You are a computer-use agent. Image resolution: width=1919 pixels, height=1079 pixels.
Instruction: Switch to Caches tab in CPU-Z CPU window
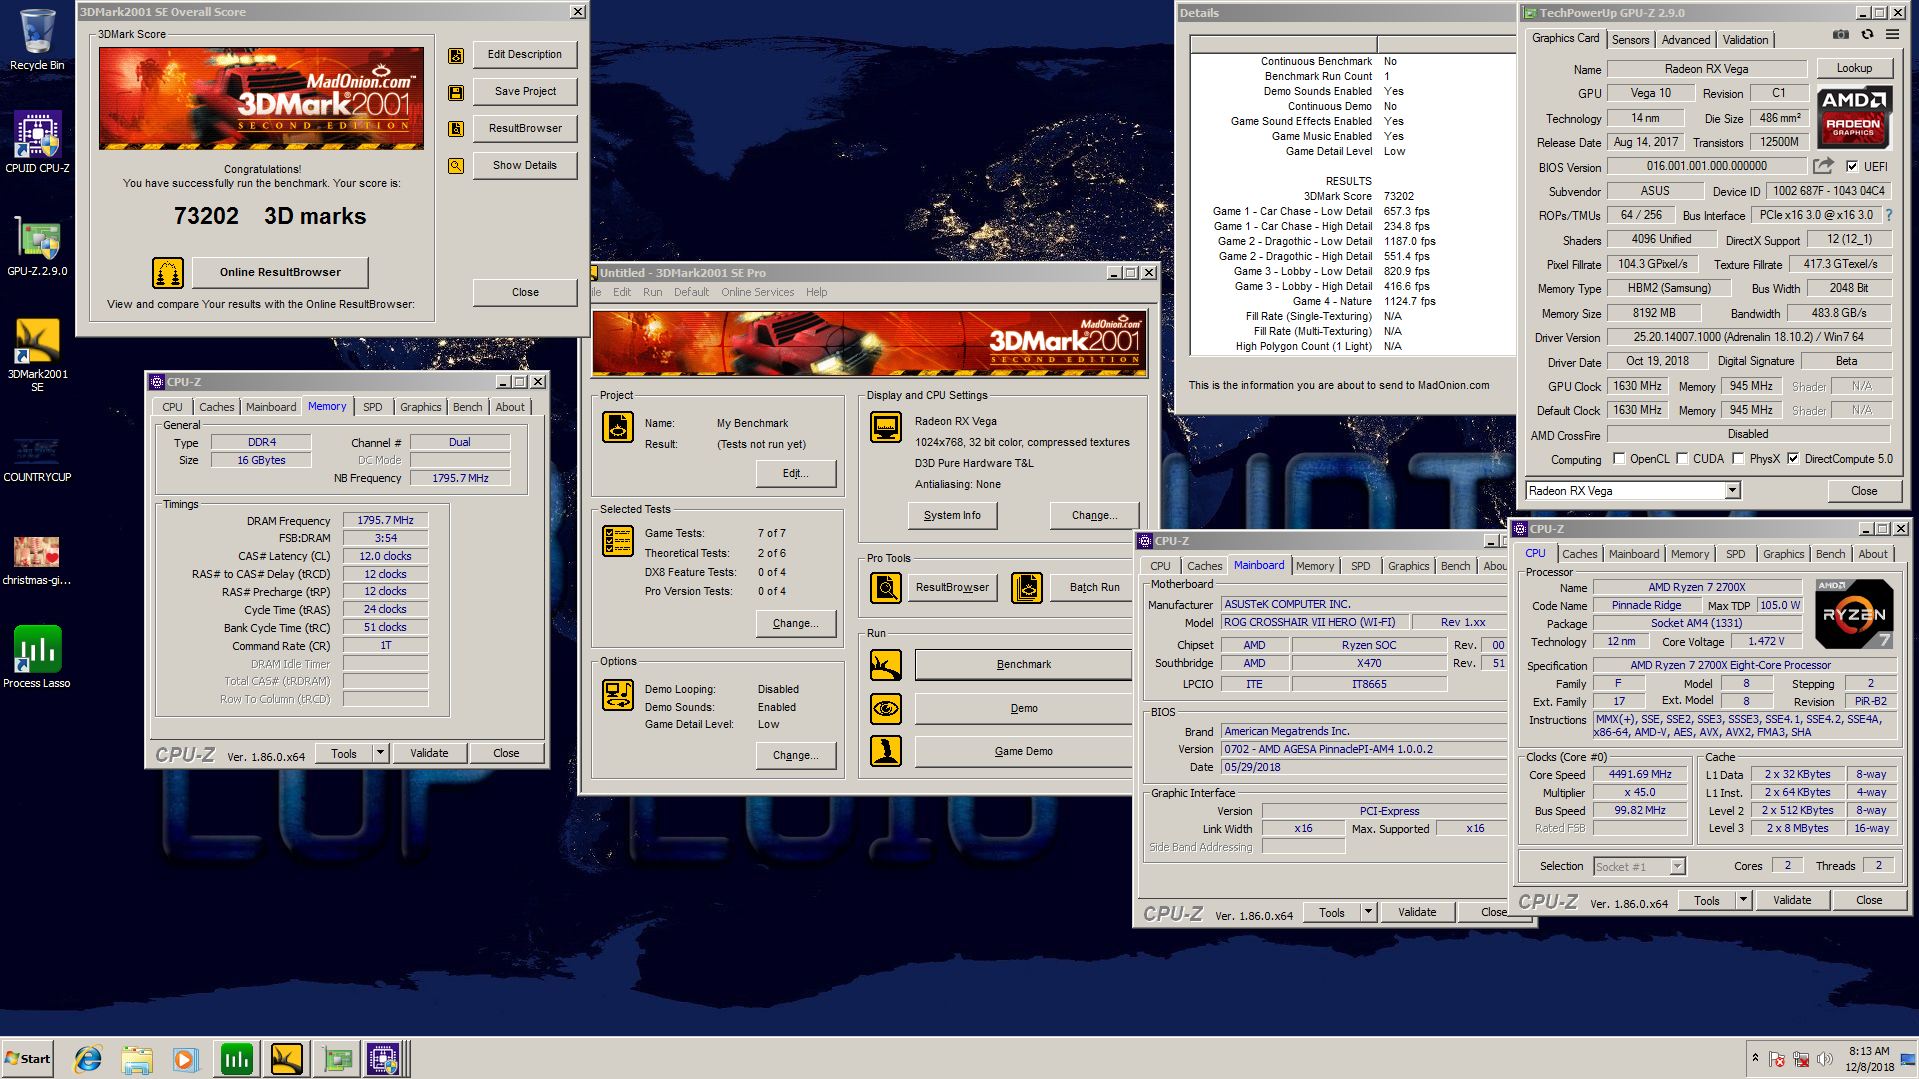(1579, 554)
